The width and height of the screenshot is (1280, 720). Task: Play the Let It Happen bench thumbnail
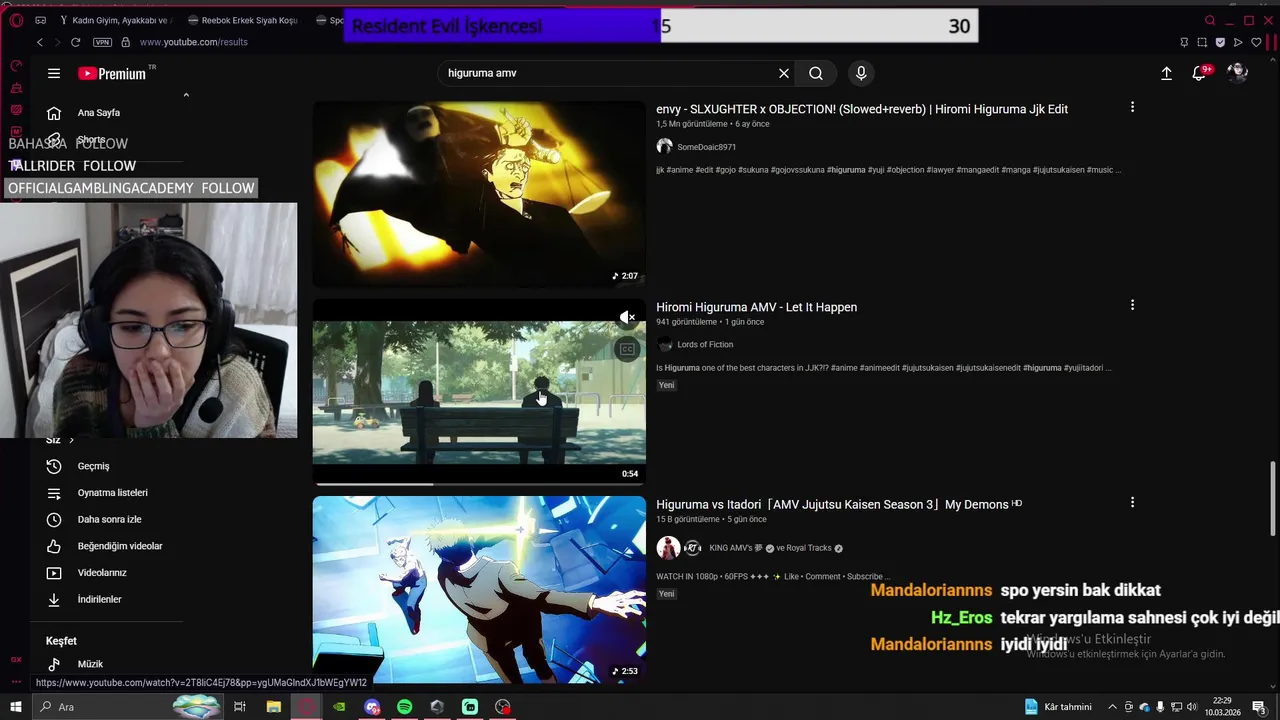point(479,392)
